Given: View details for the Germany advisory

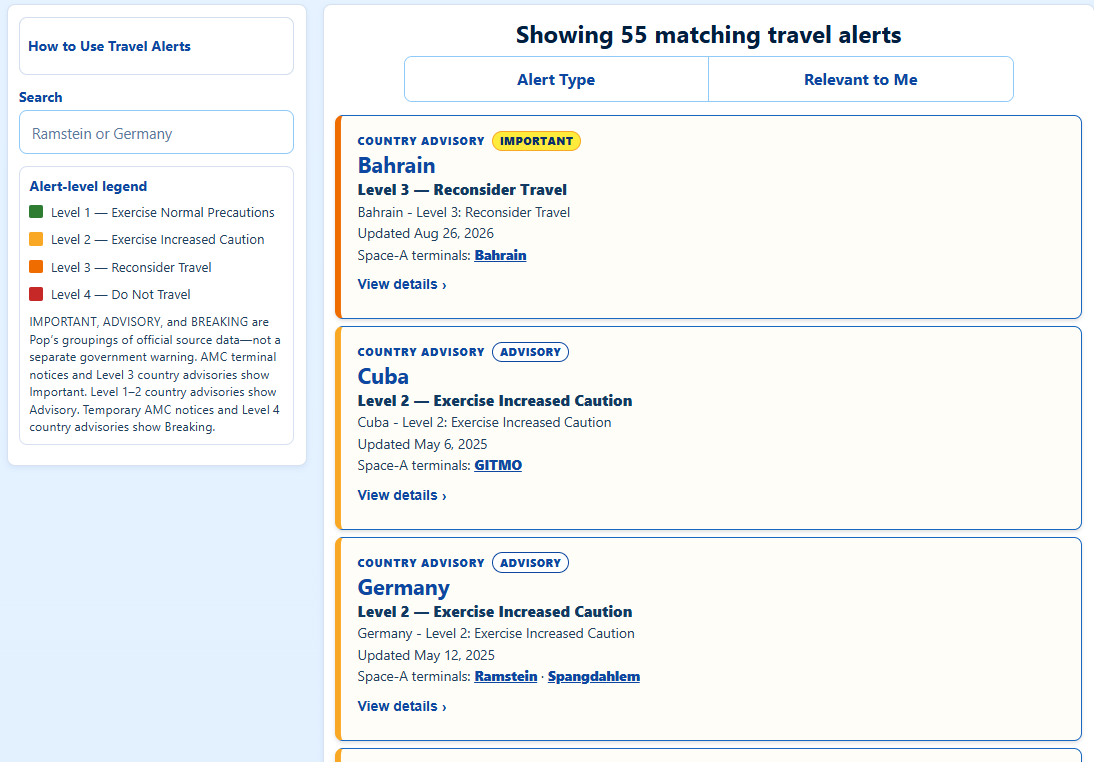Looking at the screenshot, I should 402,706.
